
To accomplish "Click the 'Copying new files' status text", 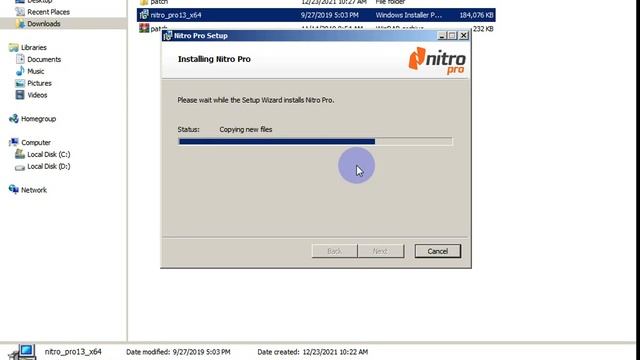I will (x=246, y=129).
